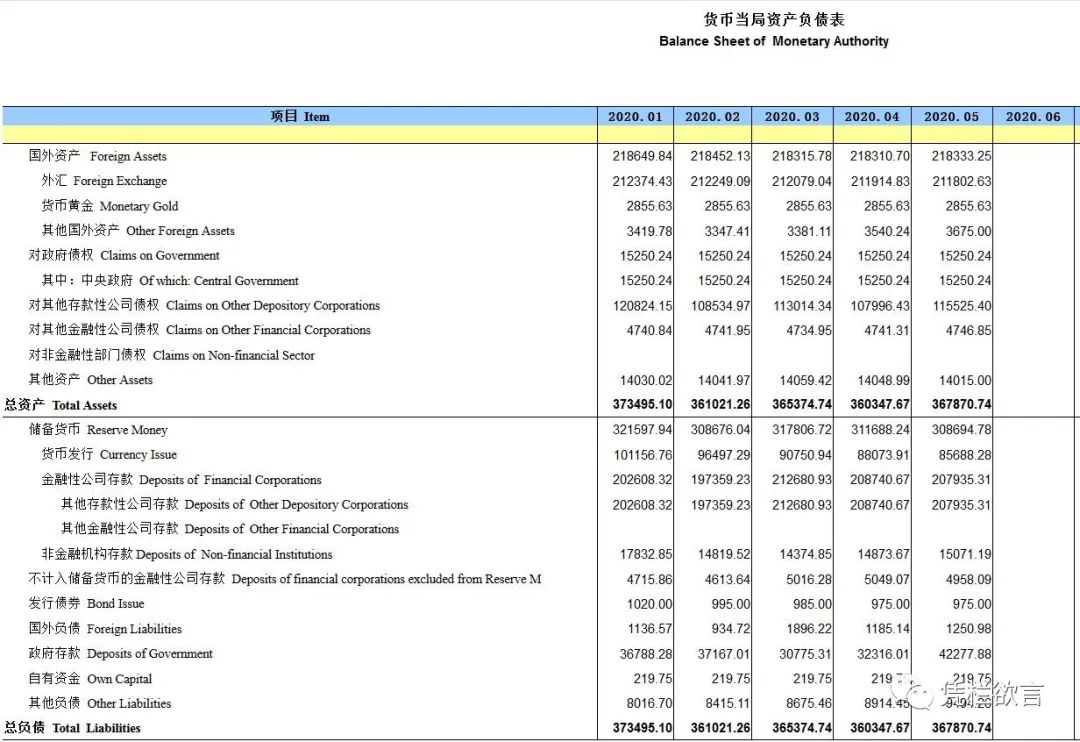The image size is (1080, 742).
Task: Click the 项目 Item header cell
Action: pos(300,116)
